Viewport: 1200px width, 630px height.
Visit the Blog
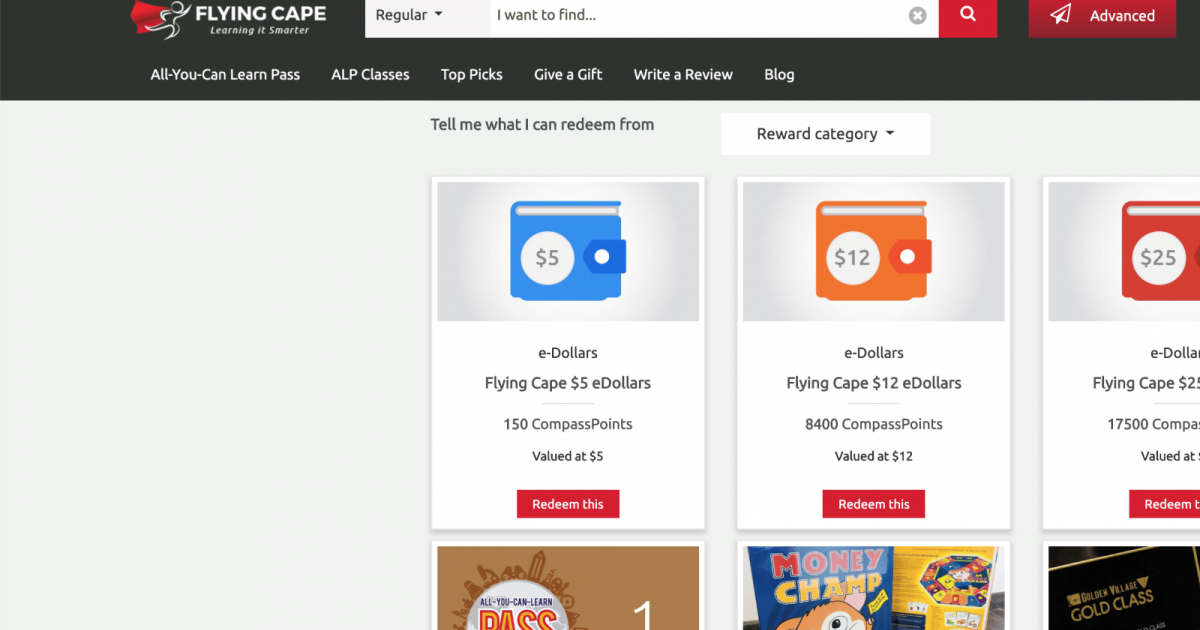779,74
